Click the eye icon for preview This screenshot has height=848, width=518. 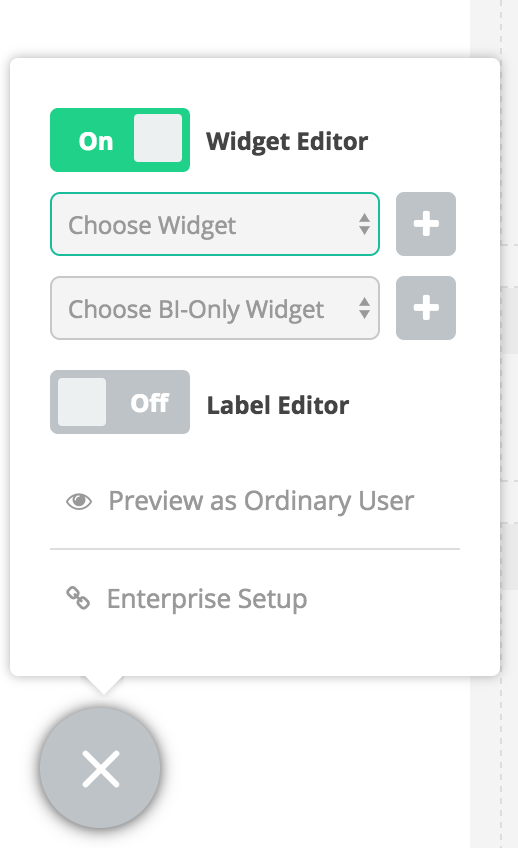[79, 501]
